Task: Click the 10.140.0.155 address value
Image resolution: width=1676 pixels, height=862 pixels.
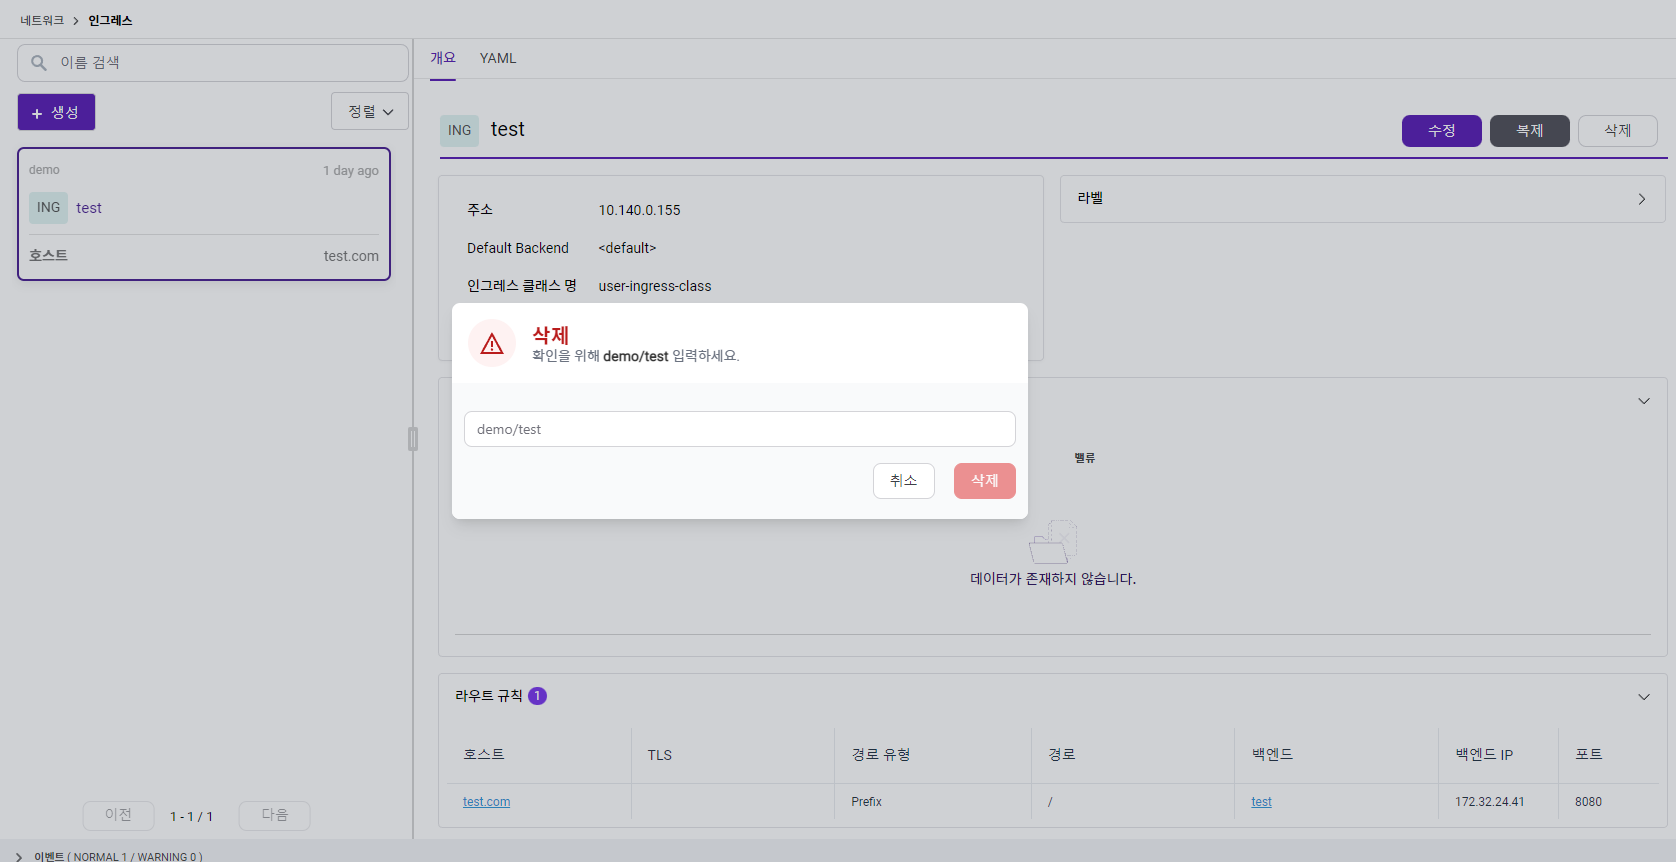Action: click(x=639, y=210)
